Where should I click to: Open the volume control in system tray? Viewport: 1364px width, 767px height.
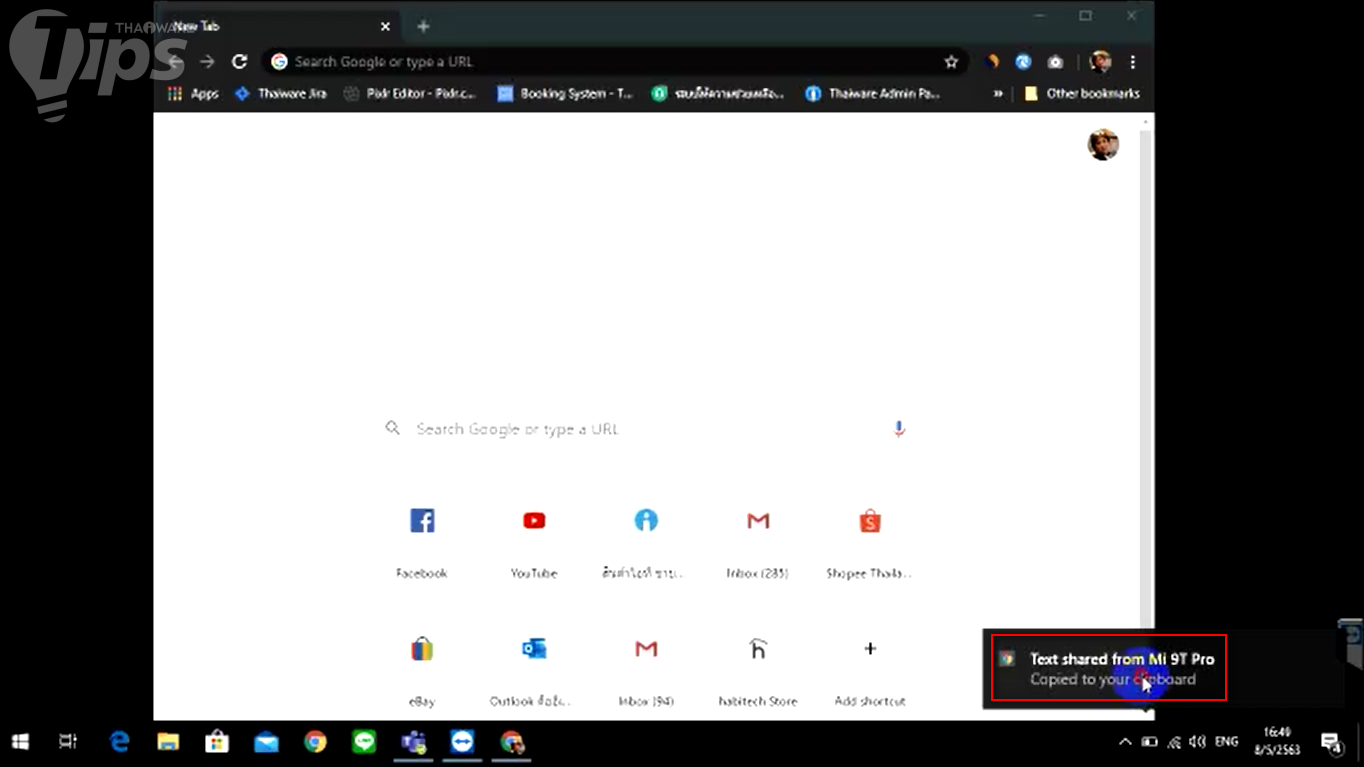tap(1197, 742)
